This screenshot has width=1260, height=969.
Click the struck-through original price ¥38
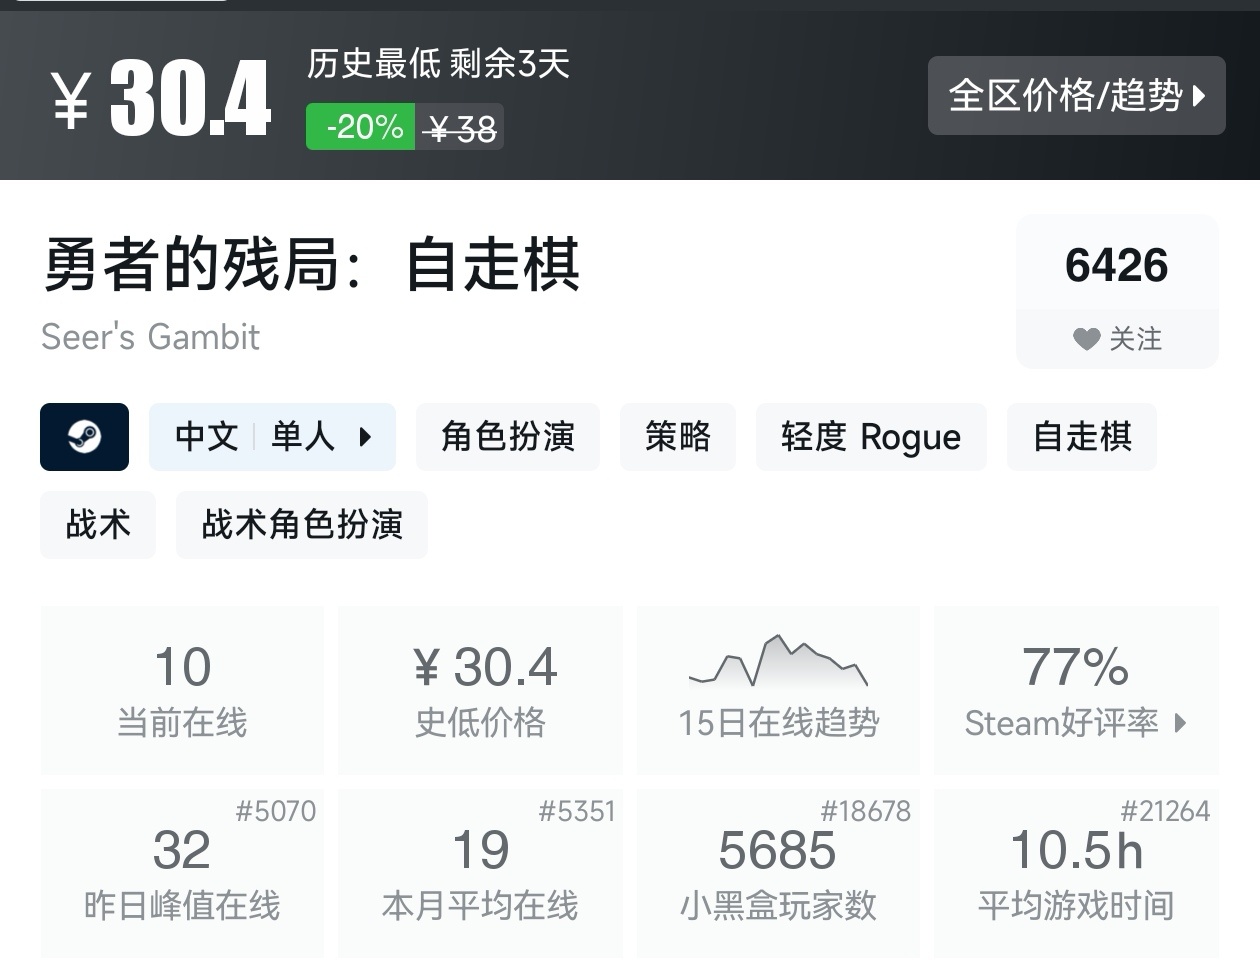tap(460, 128)
